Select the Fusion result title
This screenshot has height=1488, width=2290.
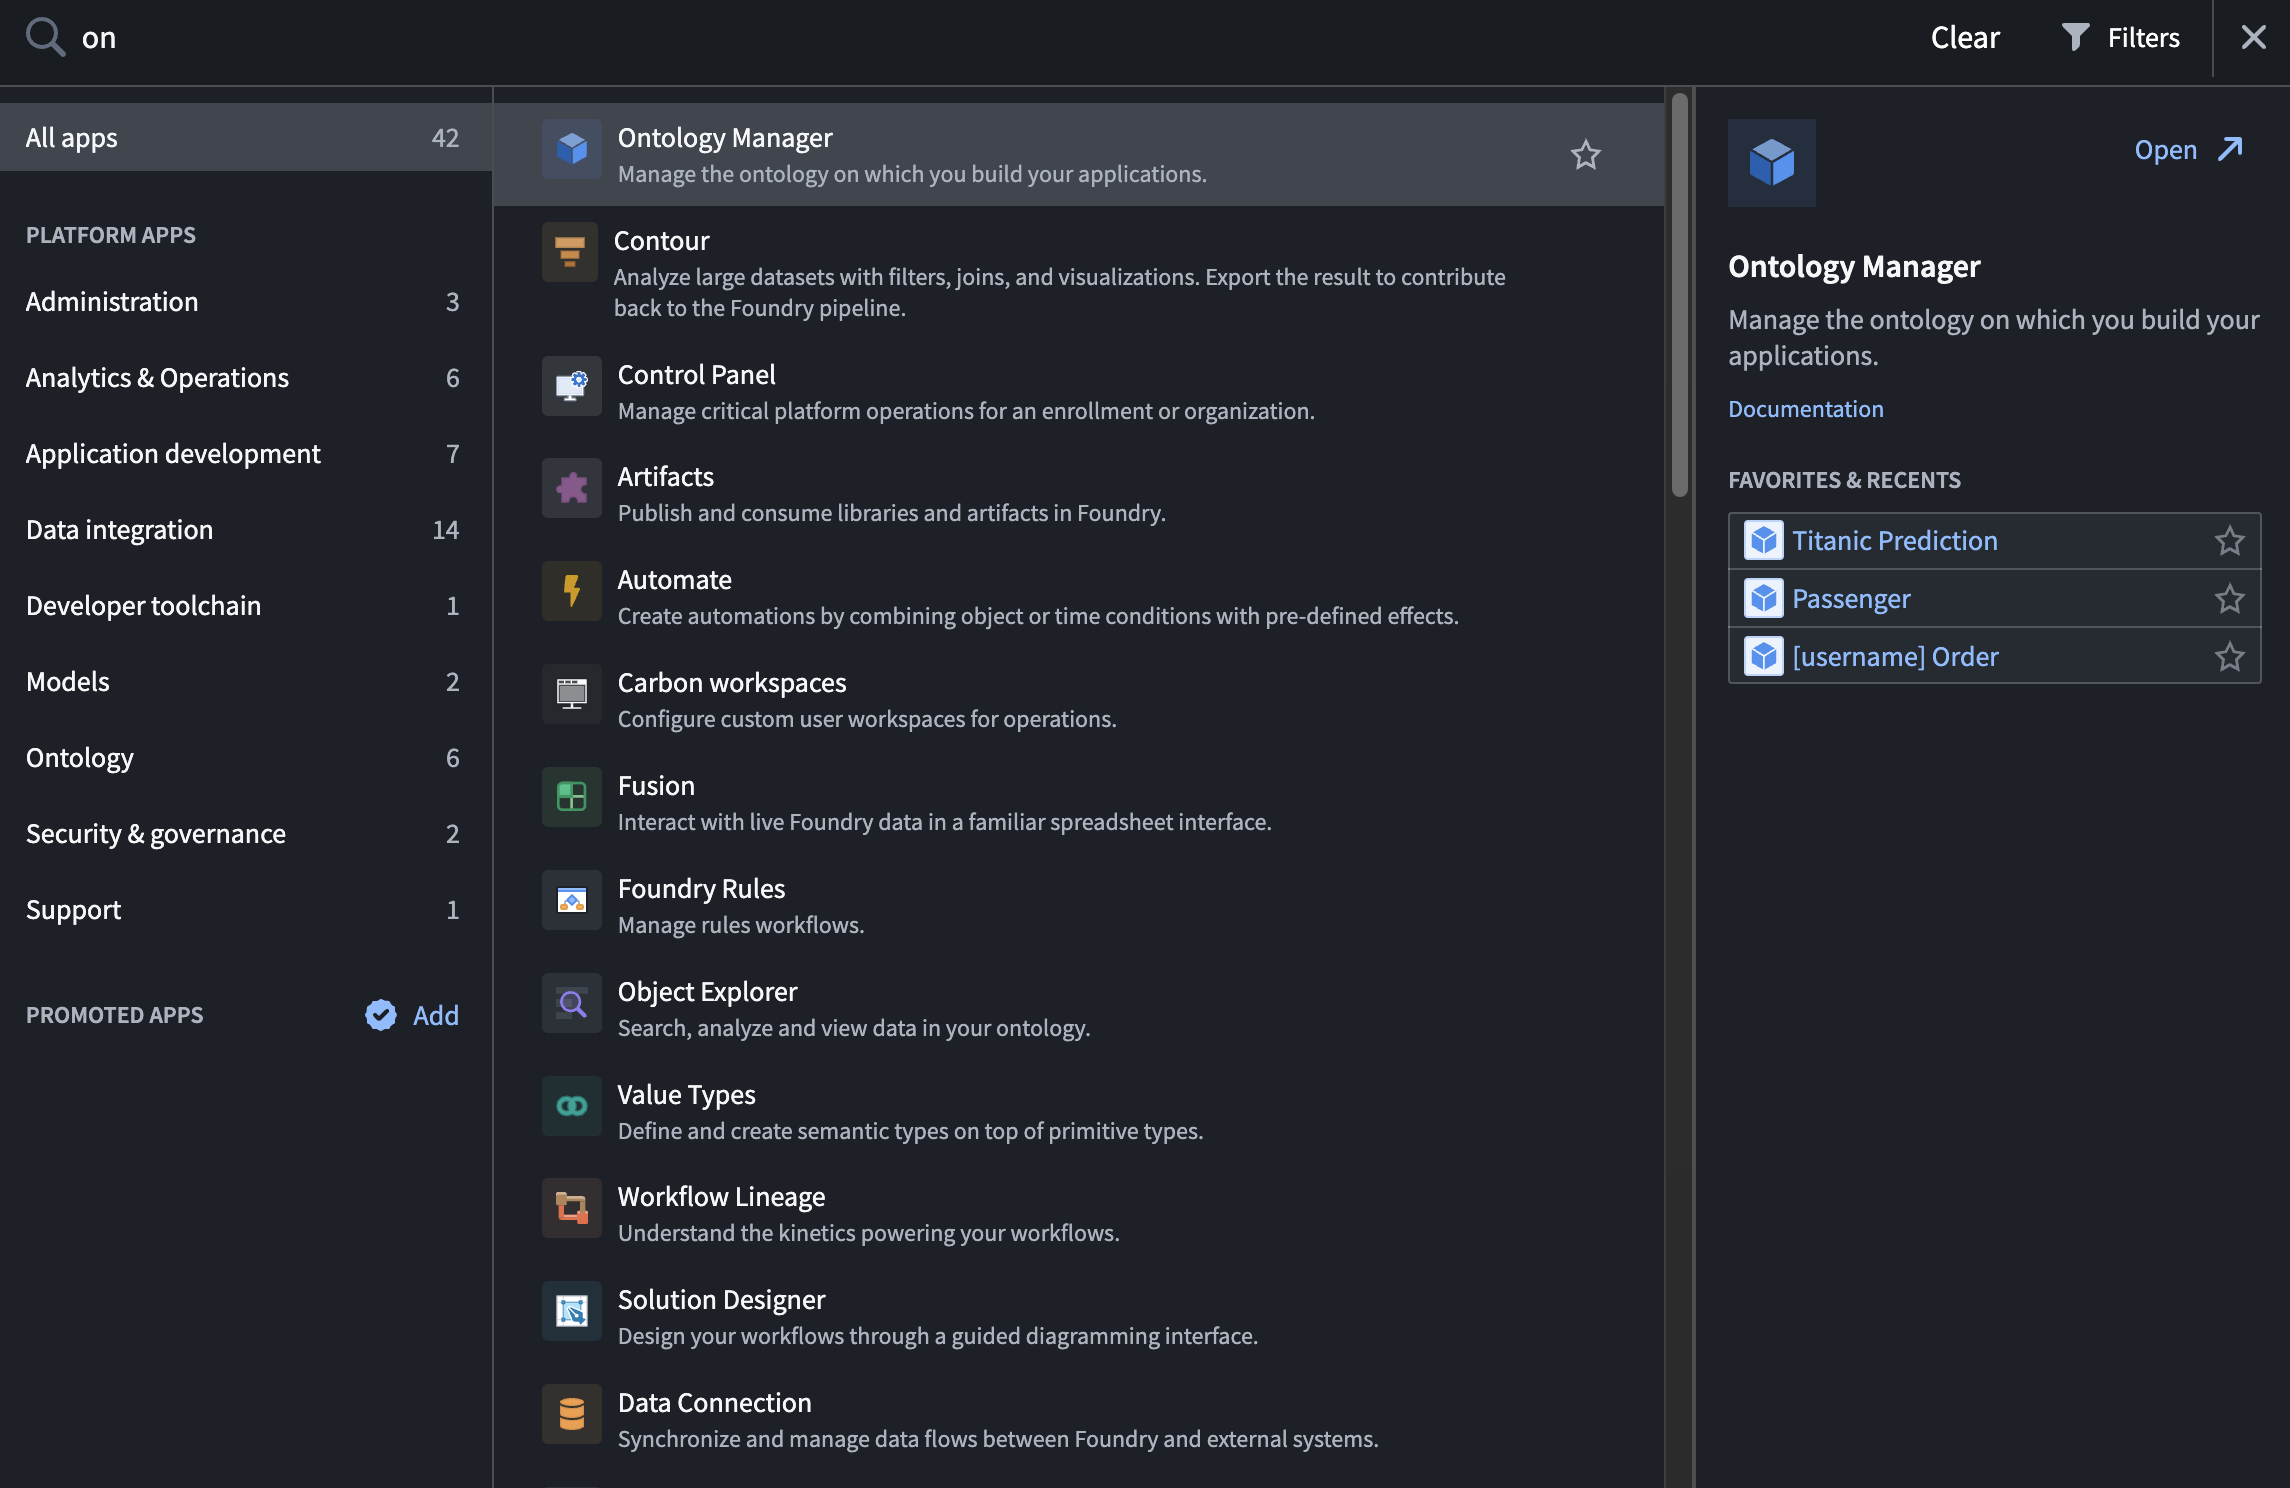click(x=656, y=786)
